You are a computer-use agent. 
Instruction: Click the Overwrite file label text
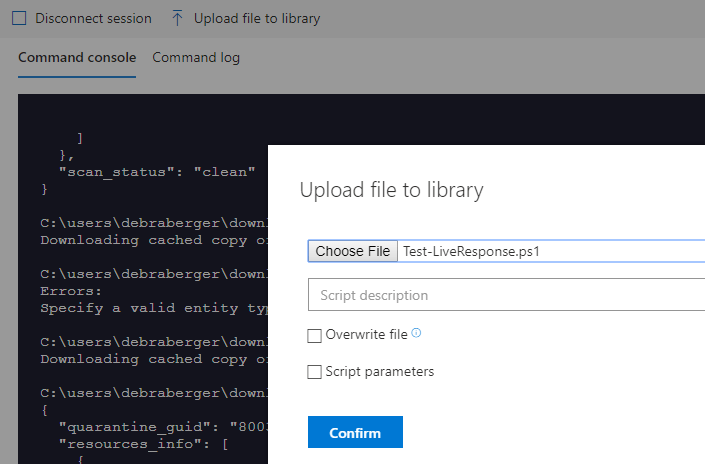point(366,335)
